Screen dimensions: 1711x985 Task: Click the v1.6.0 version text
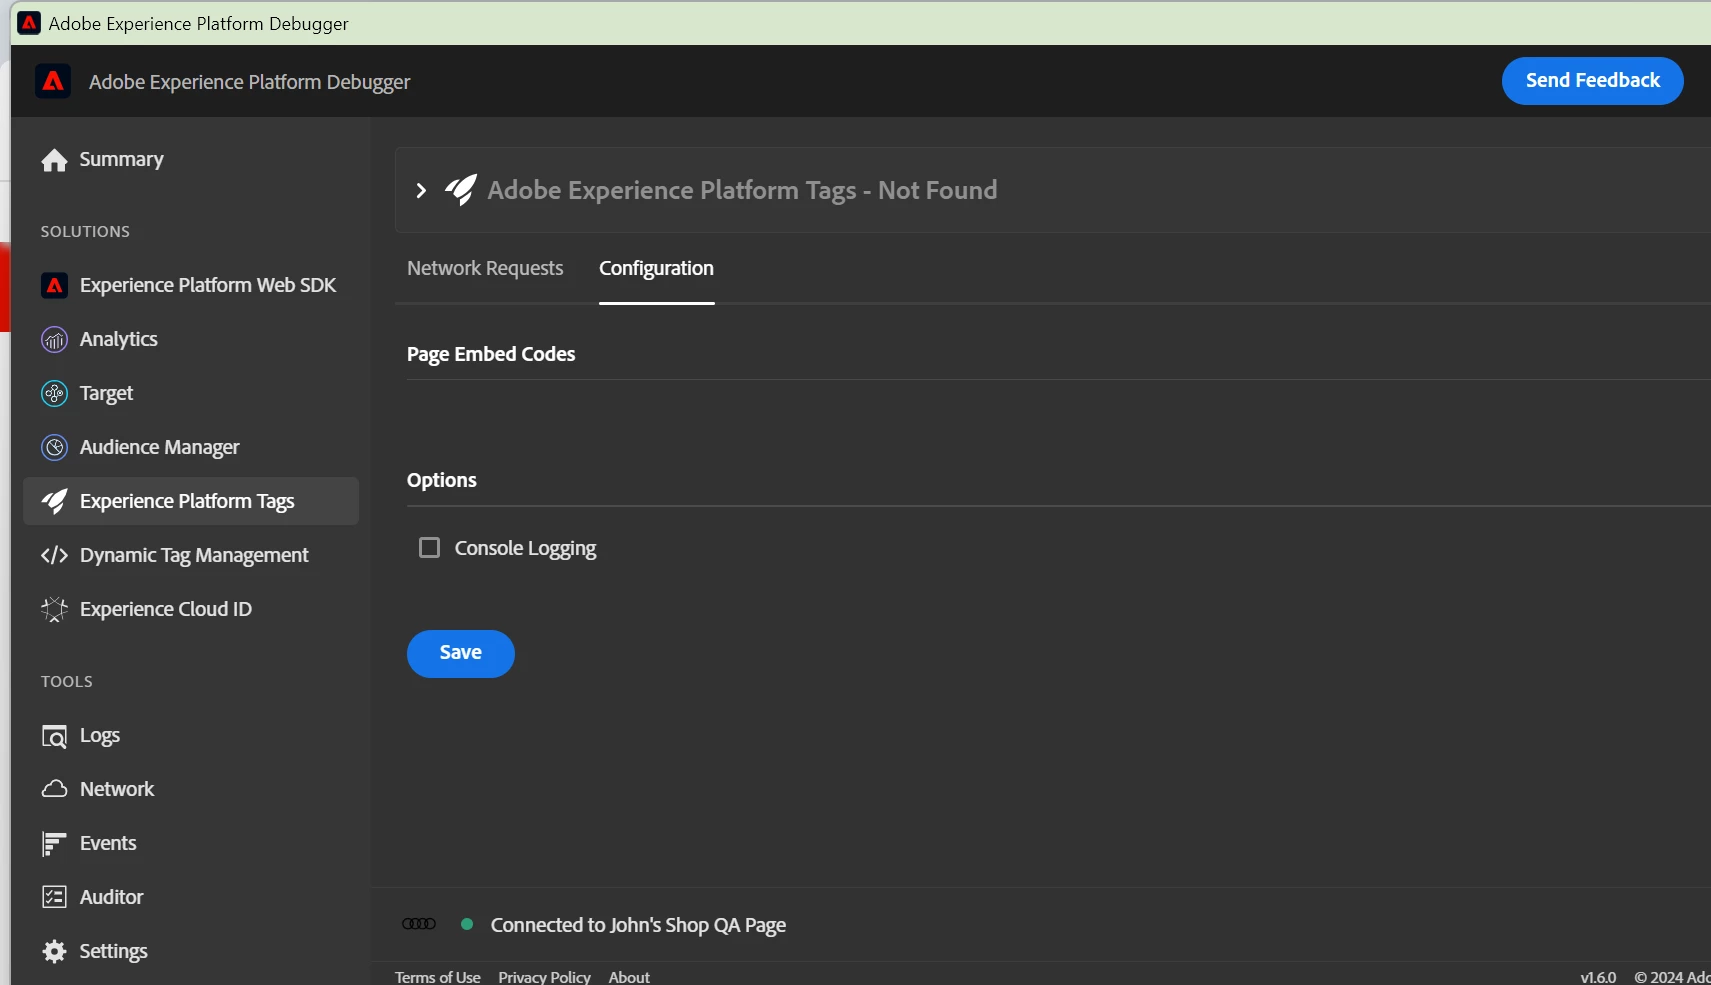click(1598, 977)
